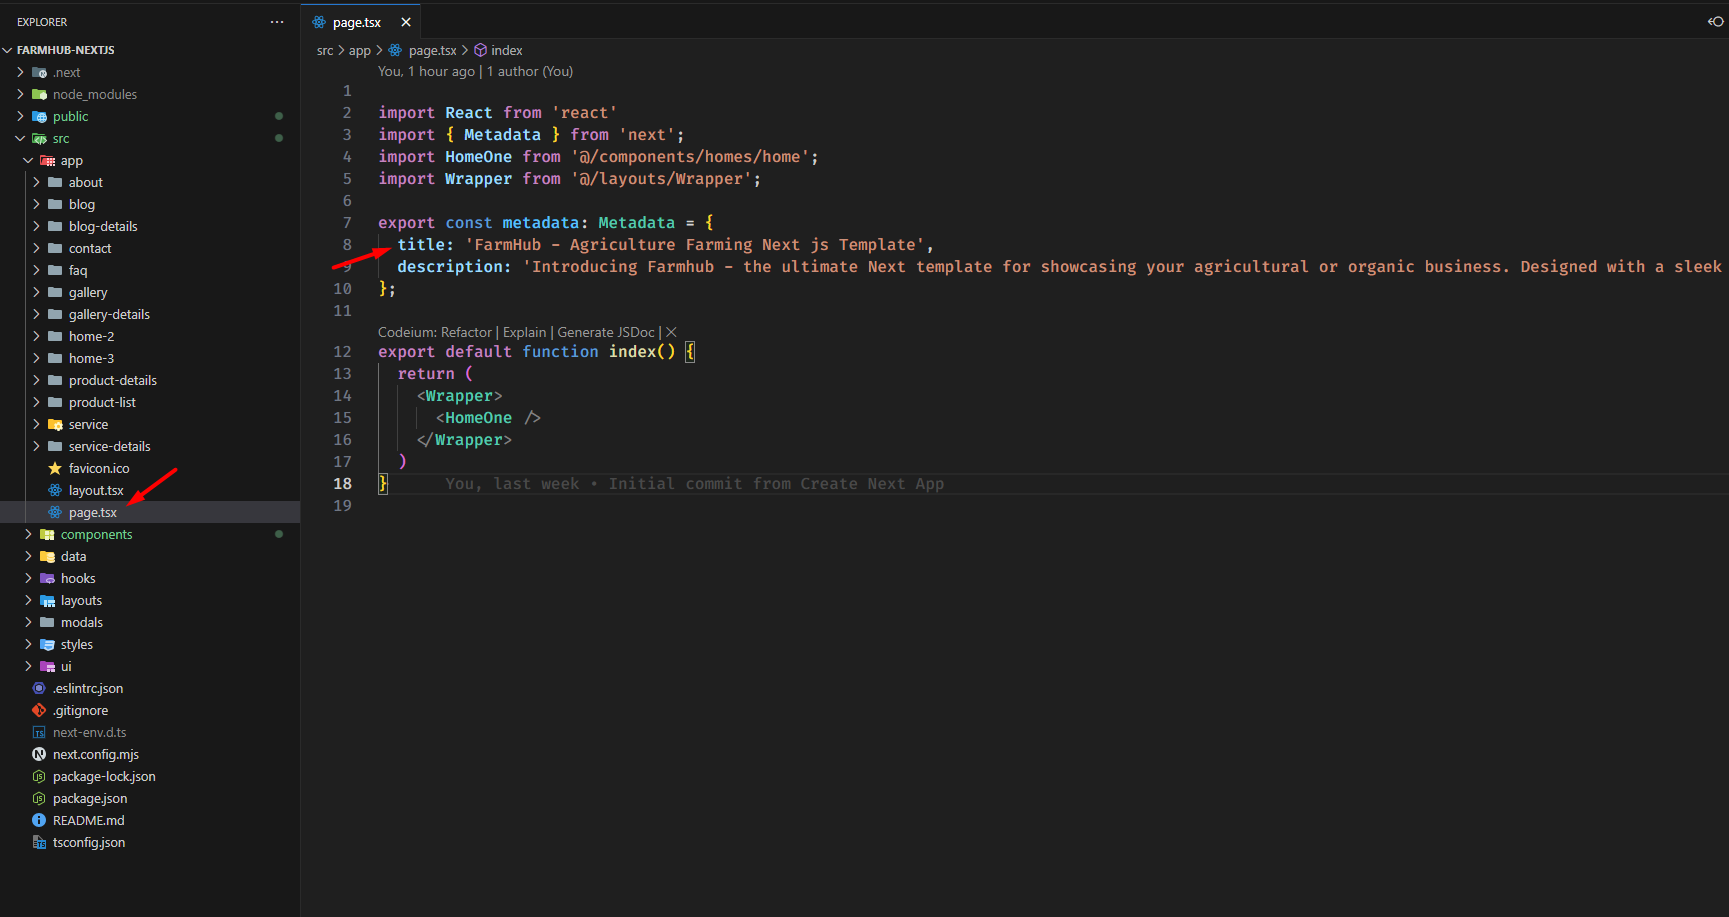
Task: Click the top-right editor history icon
Action: click(1715, 22)
